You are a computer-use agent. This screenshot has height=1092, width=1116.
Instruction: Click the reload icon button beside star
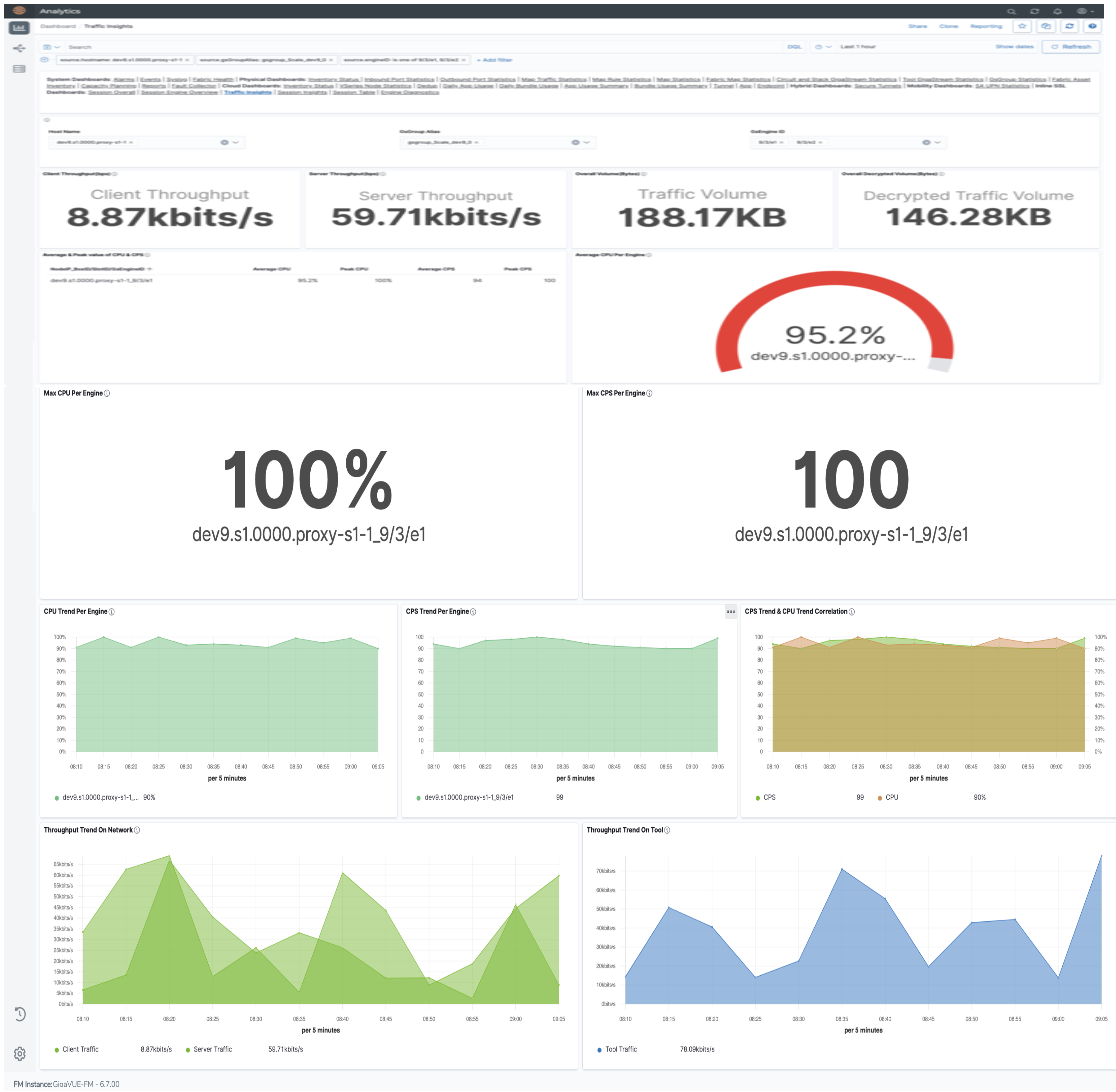click(x=1069, y=26)
